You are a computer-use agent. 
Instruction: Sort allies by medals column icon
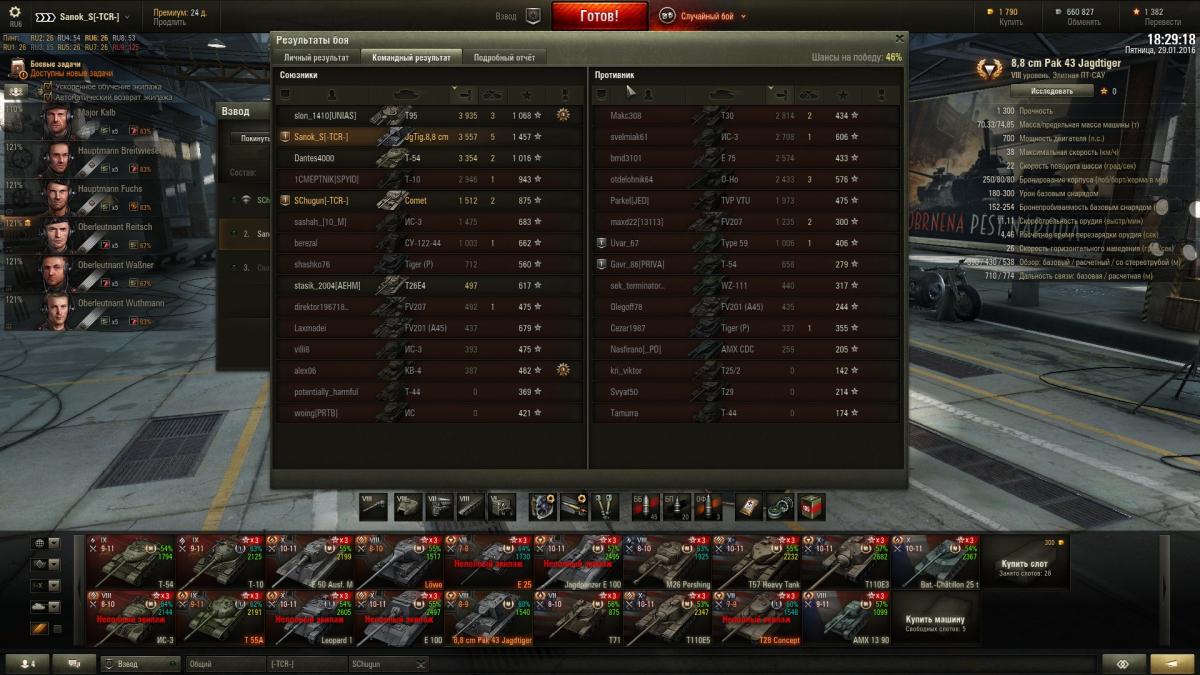[x=565, y=94]
